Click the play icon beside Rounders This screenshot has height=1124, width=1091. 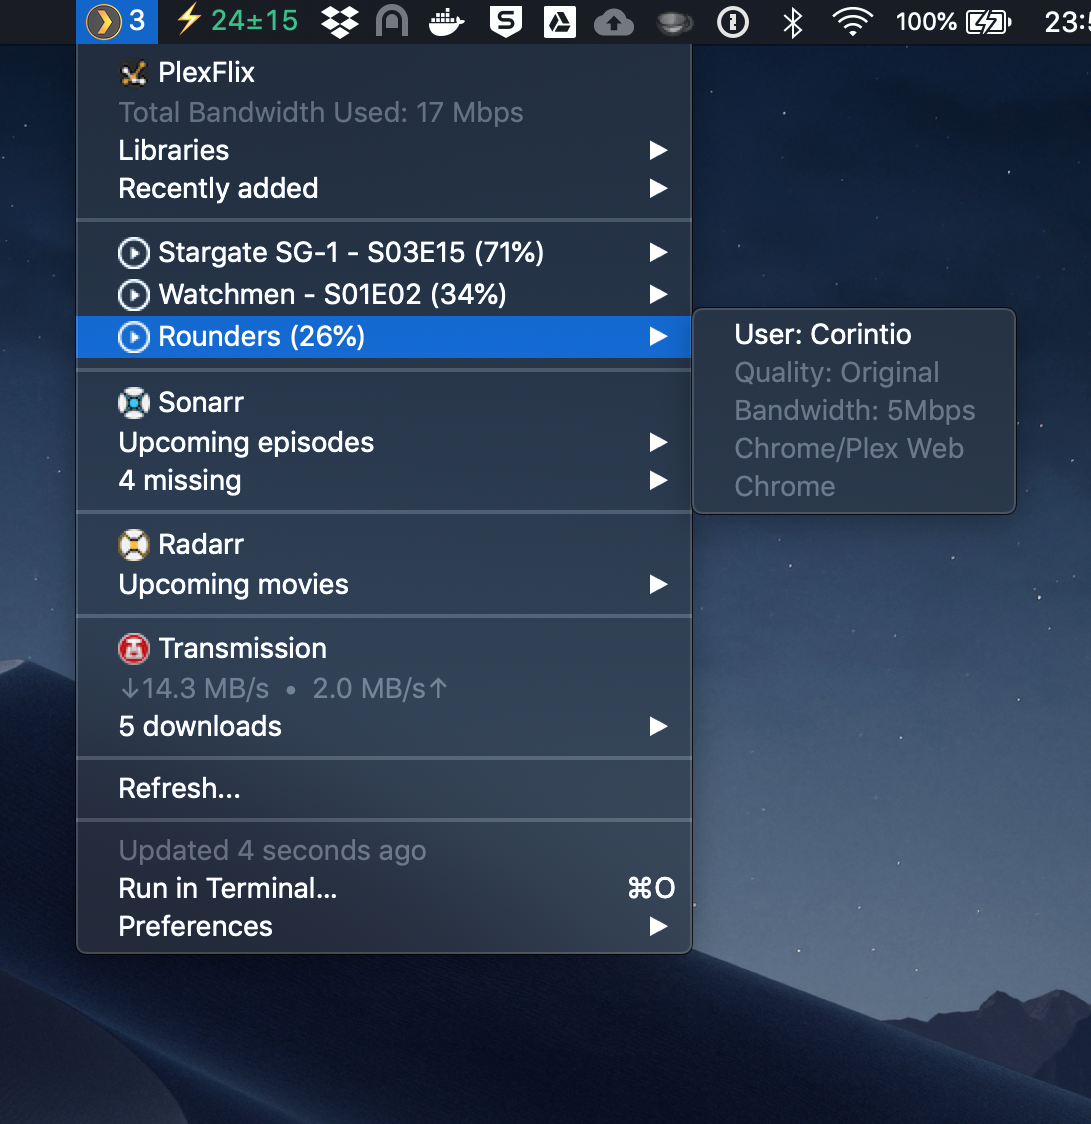(134, 337)
